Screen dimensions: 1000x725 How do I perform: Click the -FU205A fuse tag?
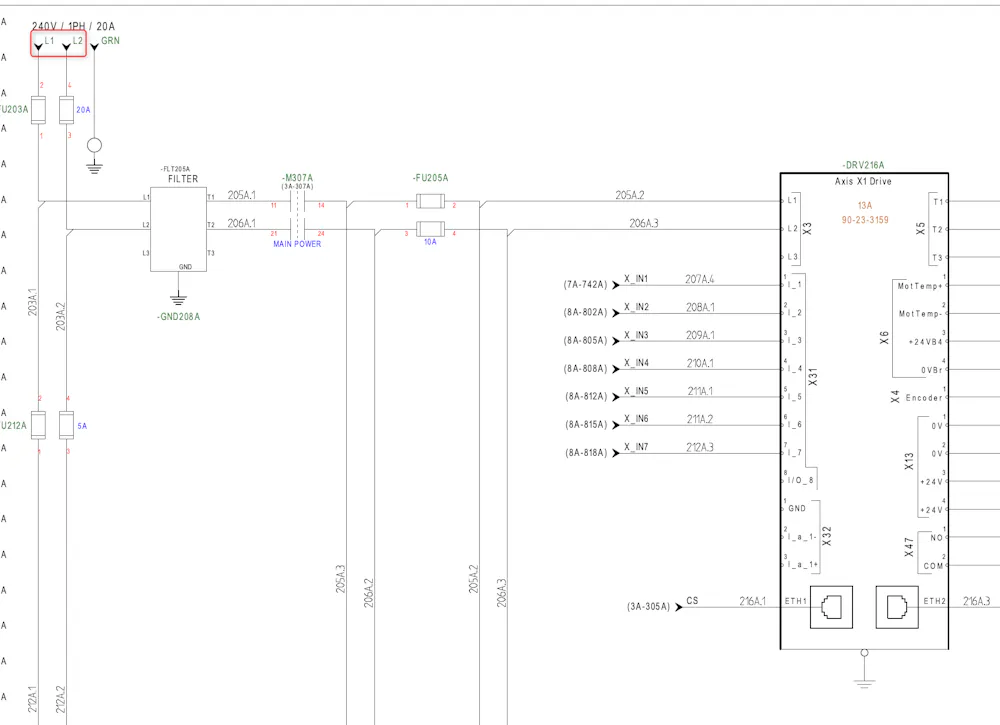pos(430,178)
